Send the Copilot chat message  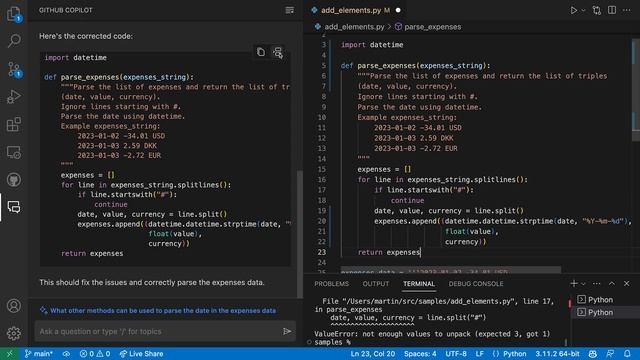pos(287,331)
